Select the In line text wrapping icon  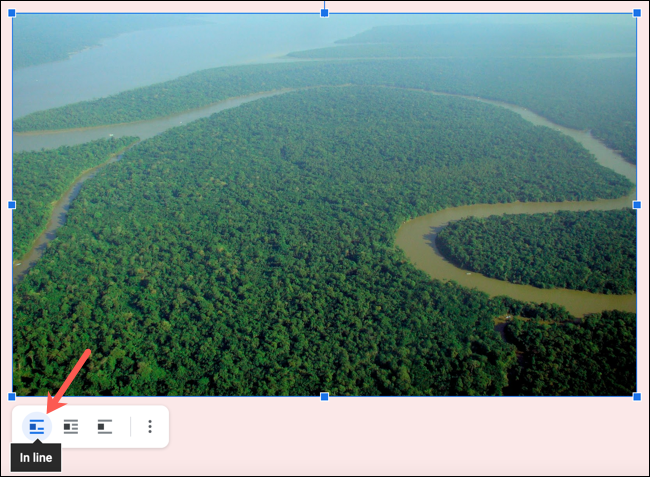(37, 427)
